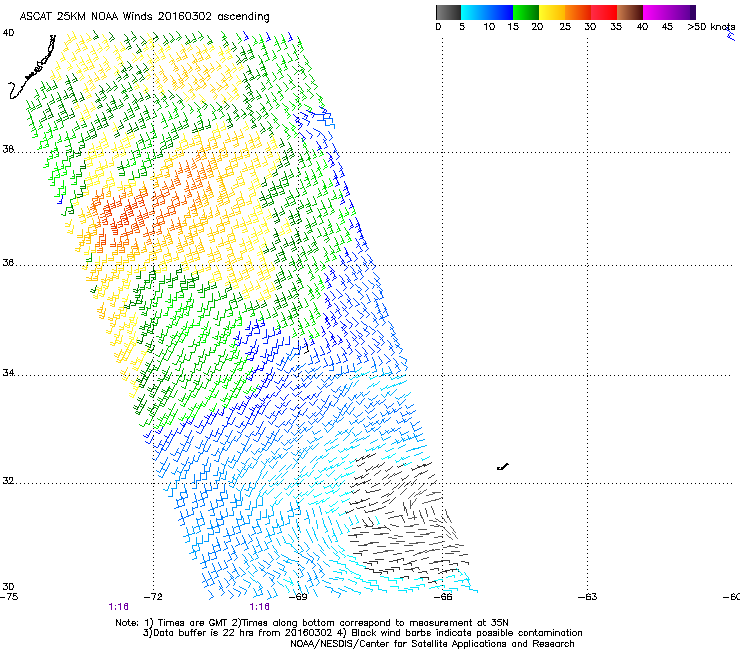740x650 pixels.
Task: Click the longitude axis label '-63'
Action: tap(588, 597)
